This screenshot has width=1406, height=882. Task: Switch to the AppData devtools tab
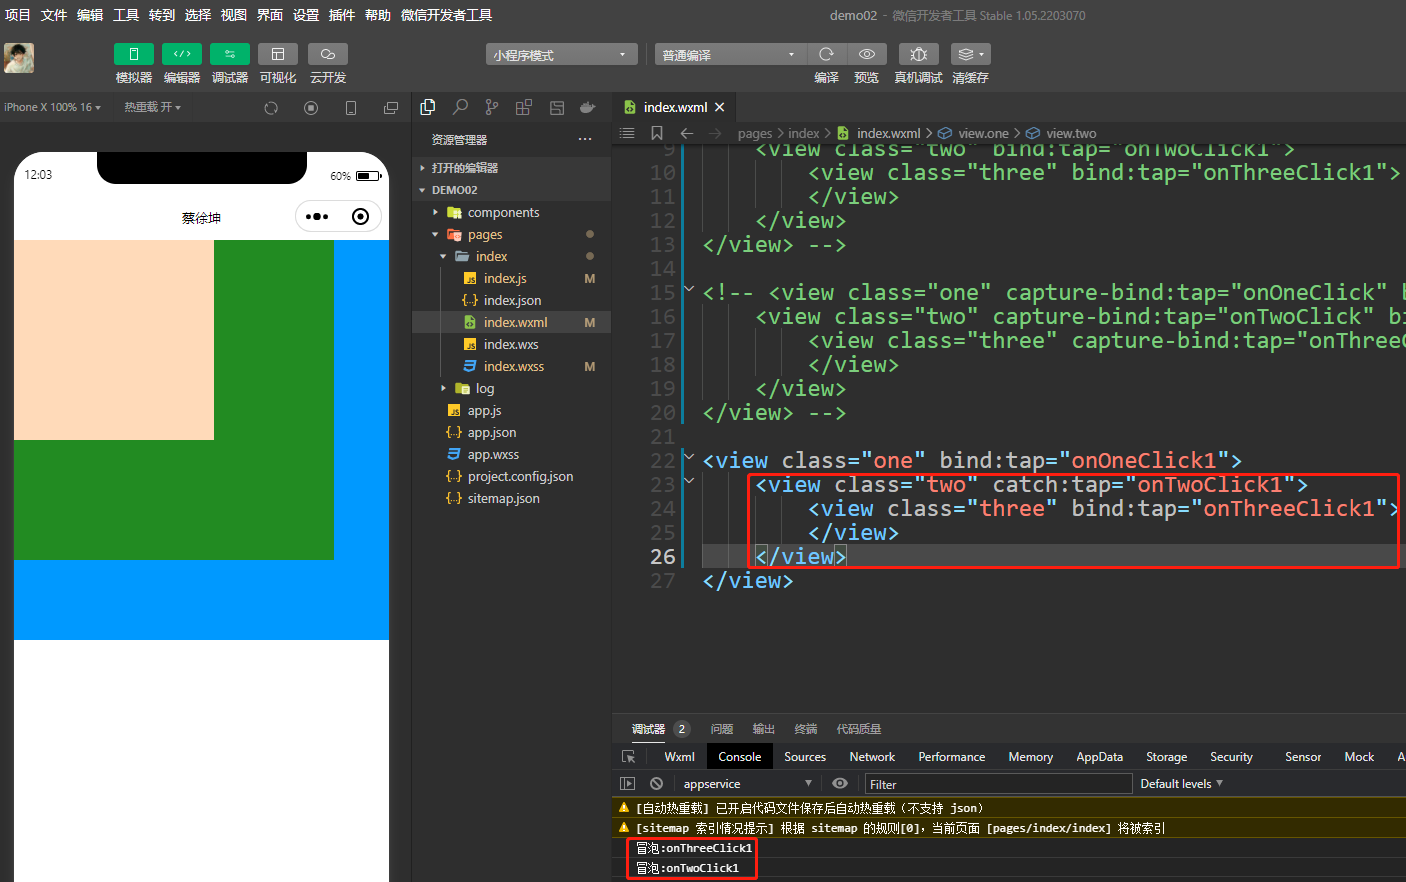pos(1099,757)
